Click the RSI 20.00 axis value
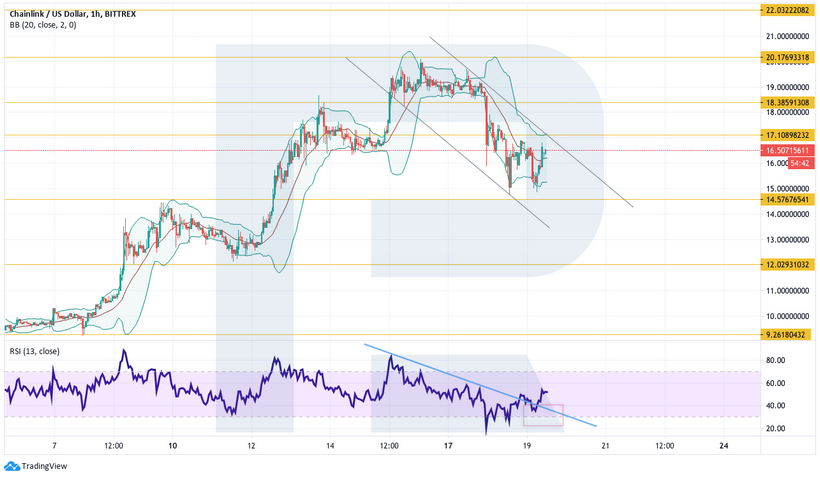The height and width of the screenshot is (478, 820). (776, 428)
